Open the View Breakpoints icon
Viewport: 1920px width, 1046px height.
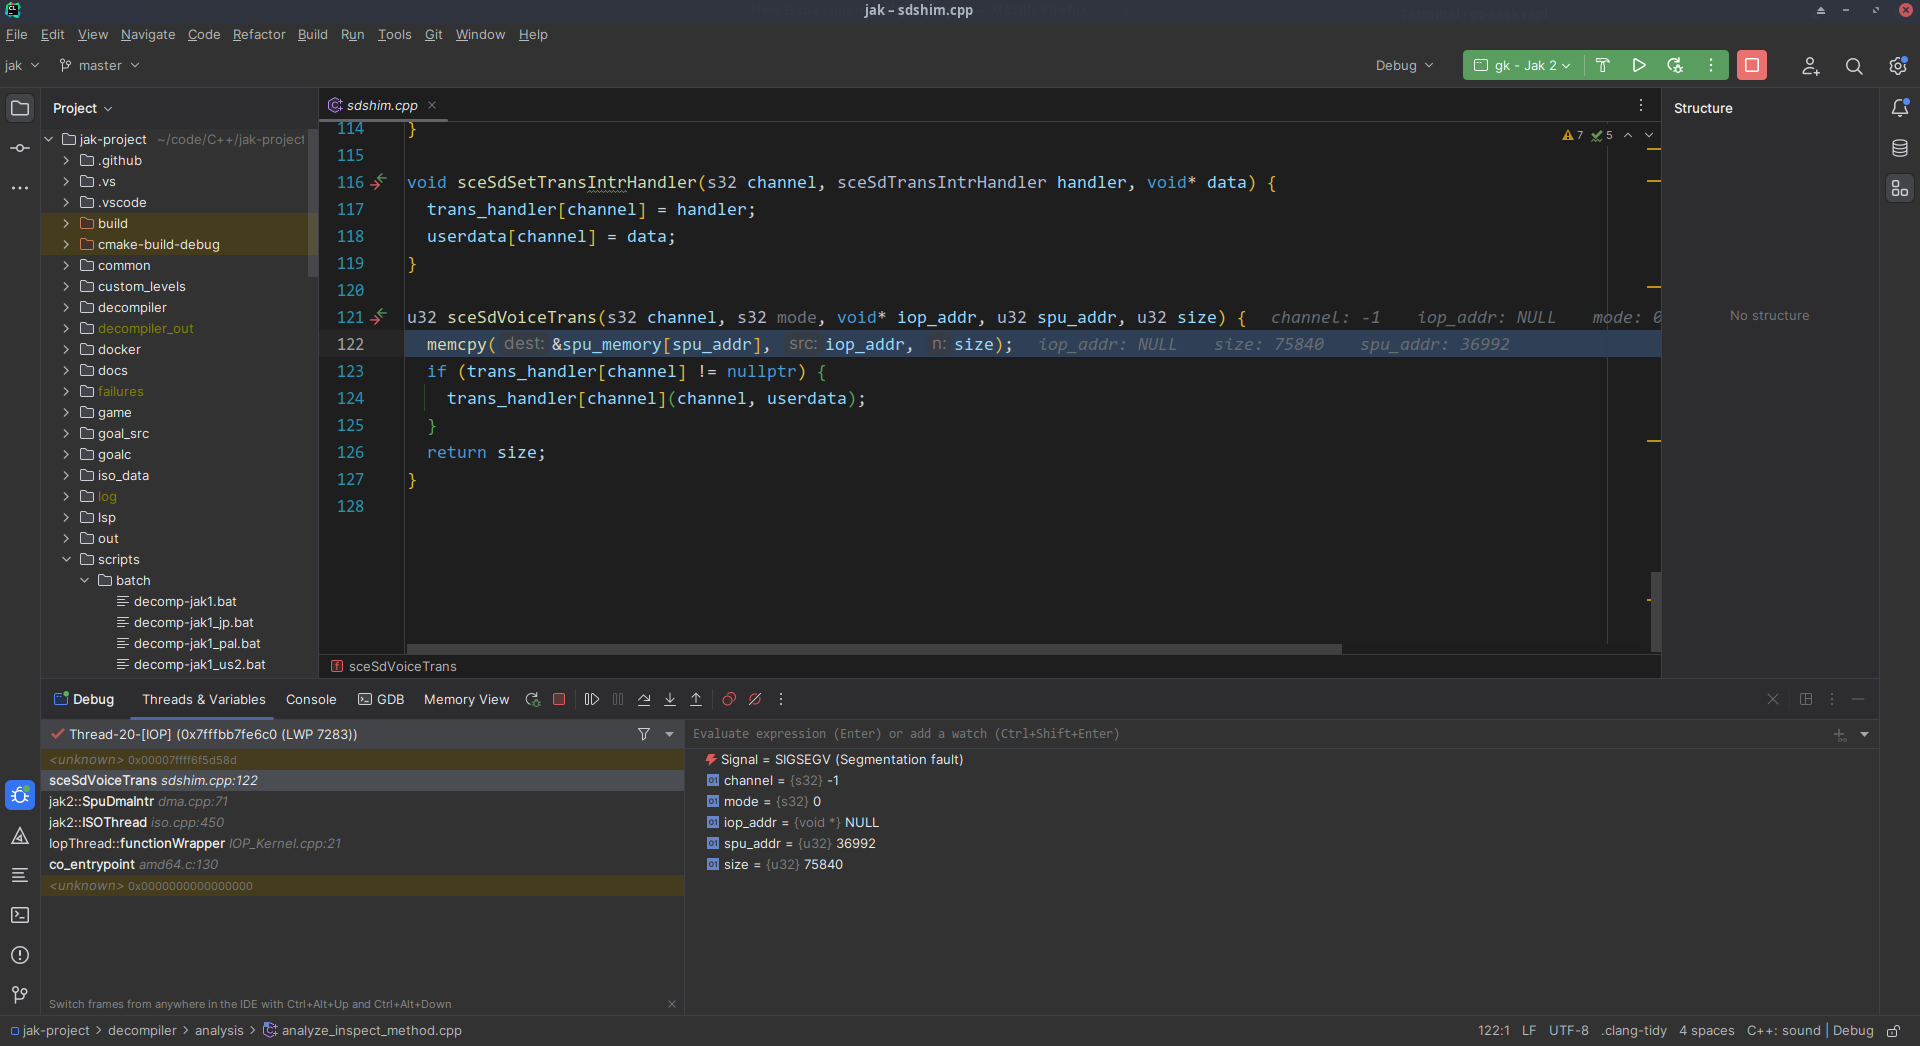729,699
